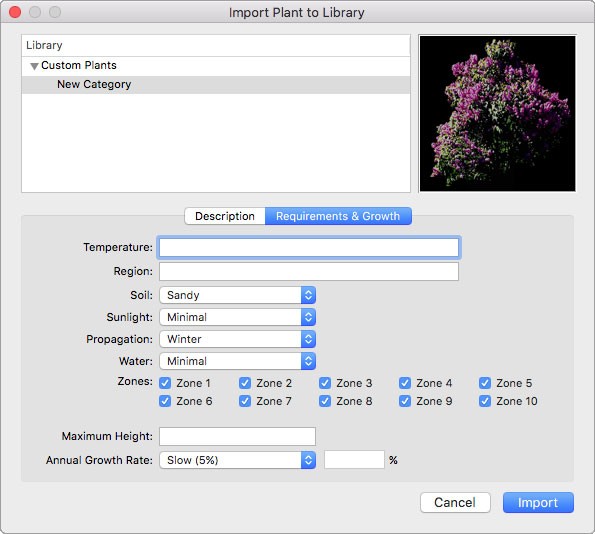Collapse the Custom Plants disclosure triangle
This screenshot has height=534, width=595.
pos(34,66)
